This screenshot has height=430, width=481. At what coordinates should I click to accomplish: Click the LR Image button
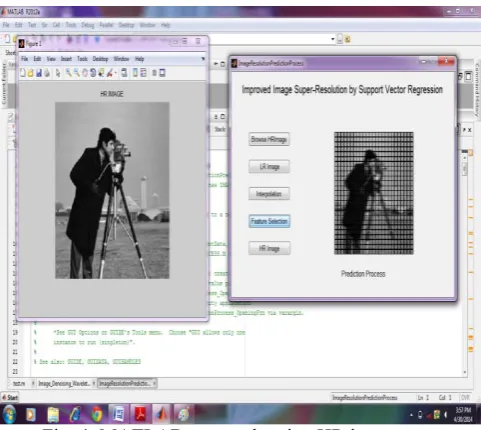point(269,166)
